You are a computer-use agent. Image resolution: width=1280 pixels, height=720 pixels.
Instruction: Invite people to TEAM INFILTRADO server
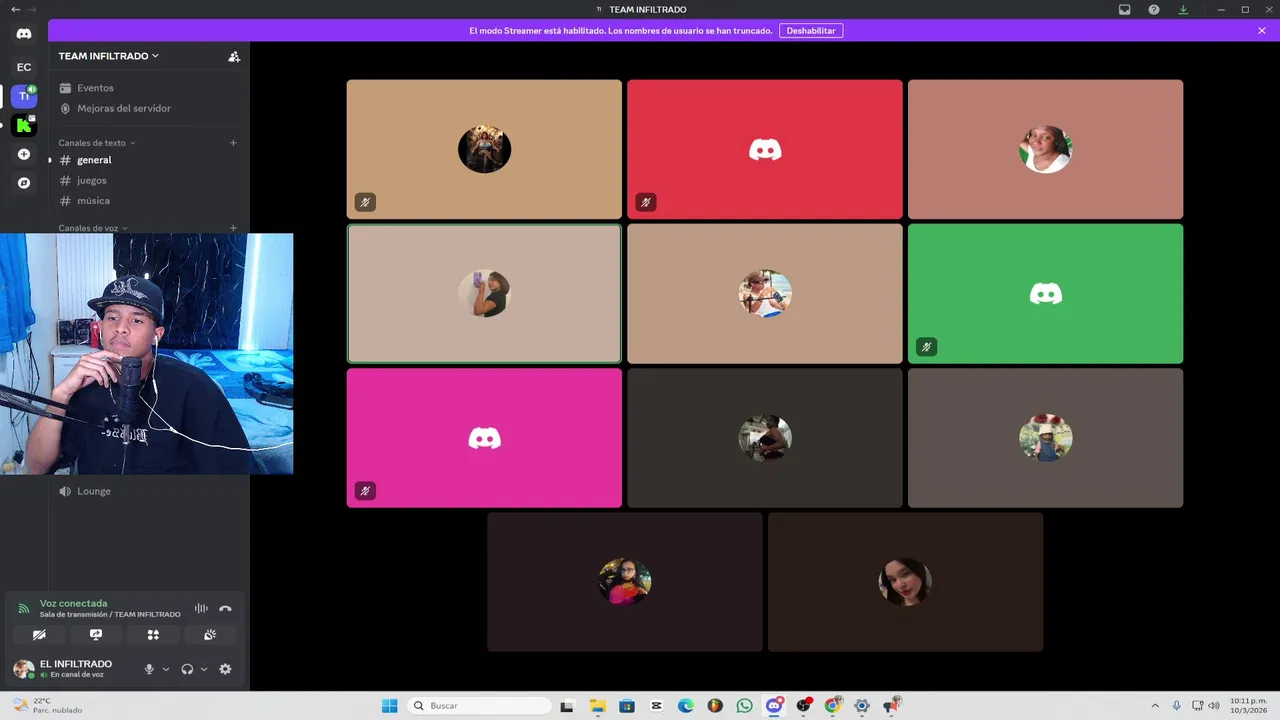point(234,57)
